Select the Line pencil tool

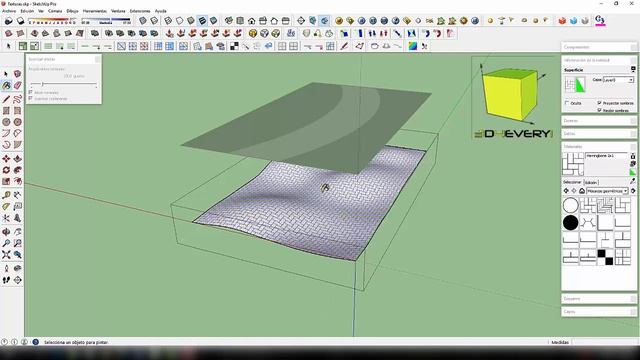pos(6,99)
